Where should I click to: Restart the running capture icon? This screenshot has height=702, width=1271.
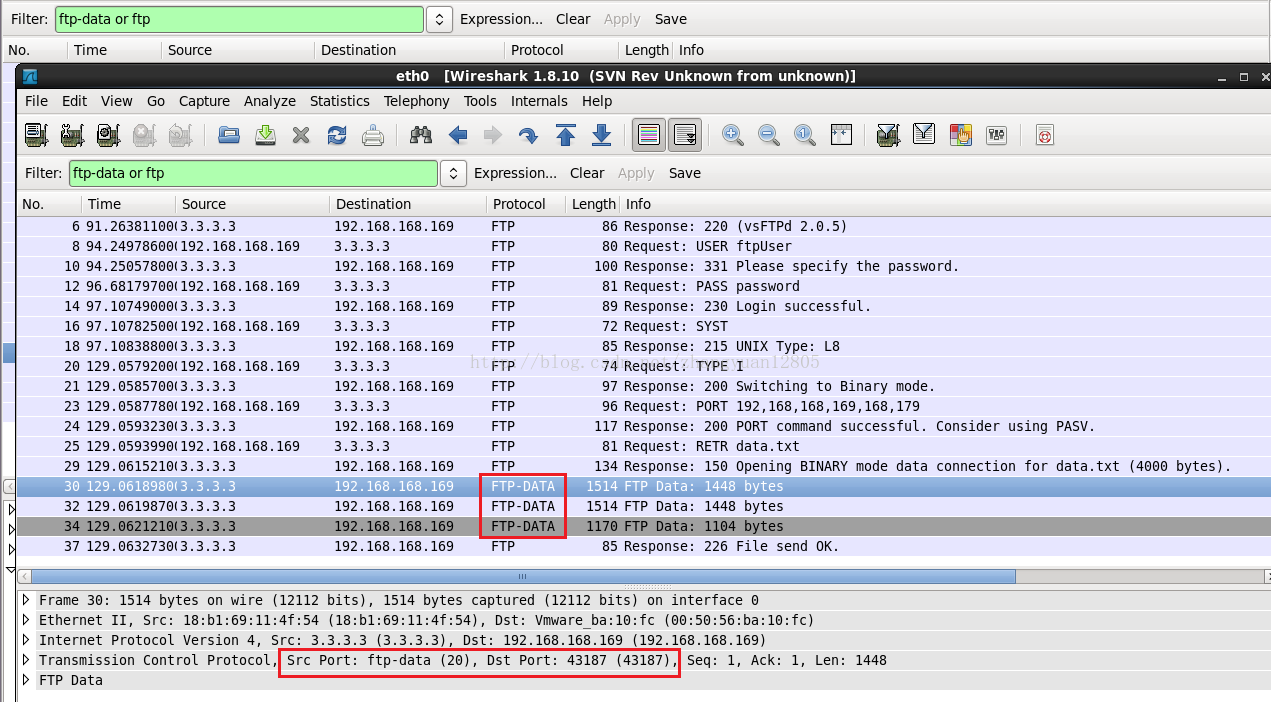coord(180,135)
